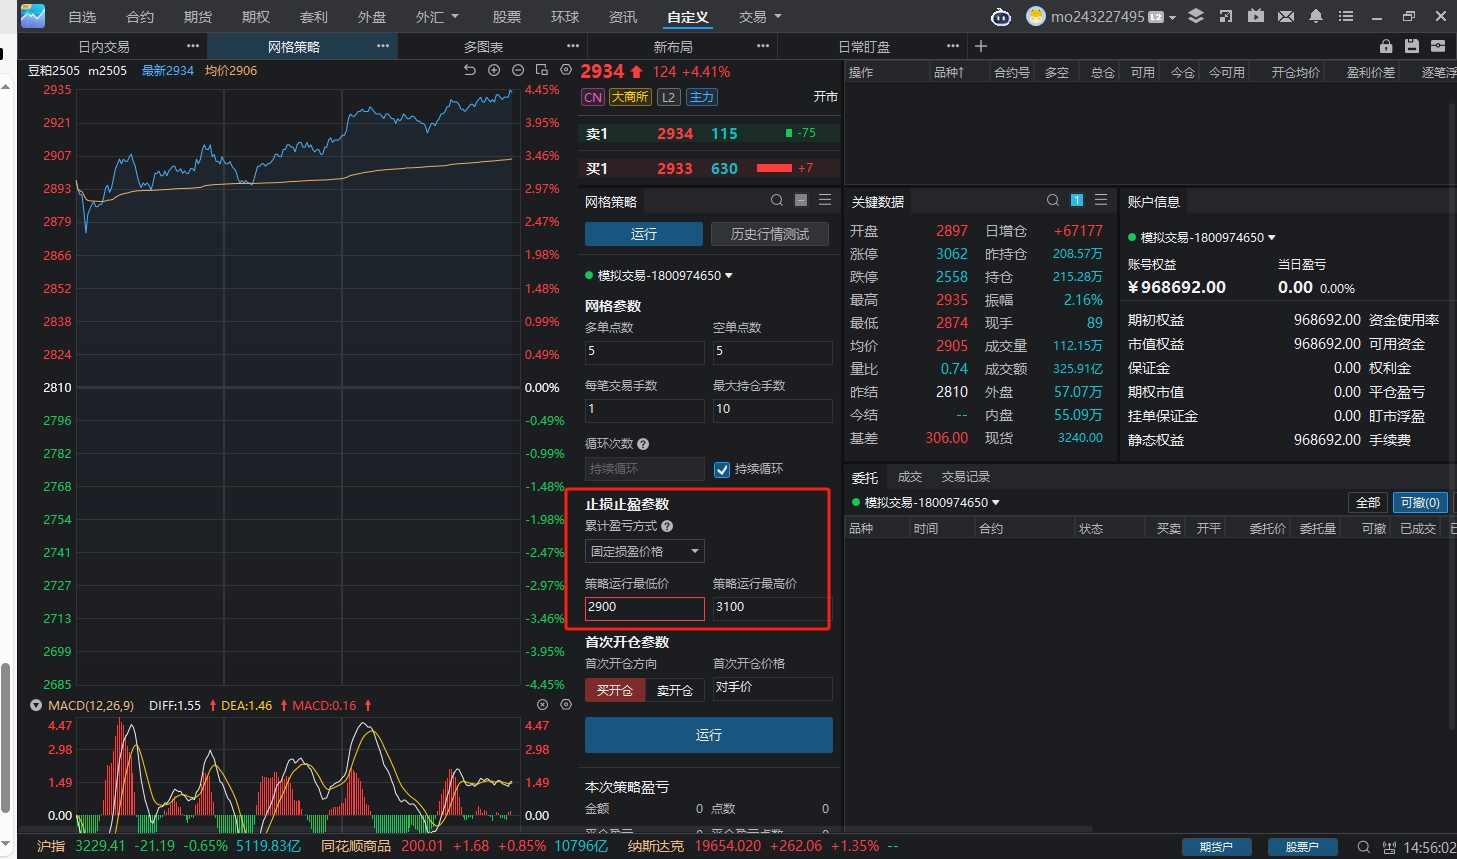Search in the 关键数据 panel

point(1053,201)
